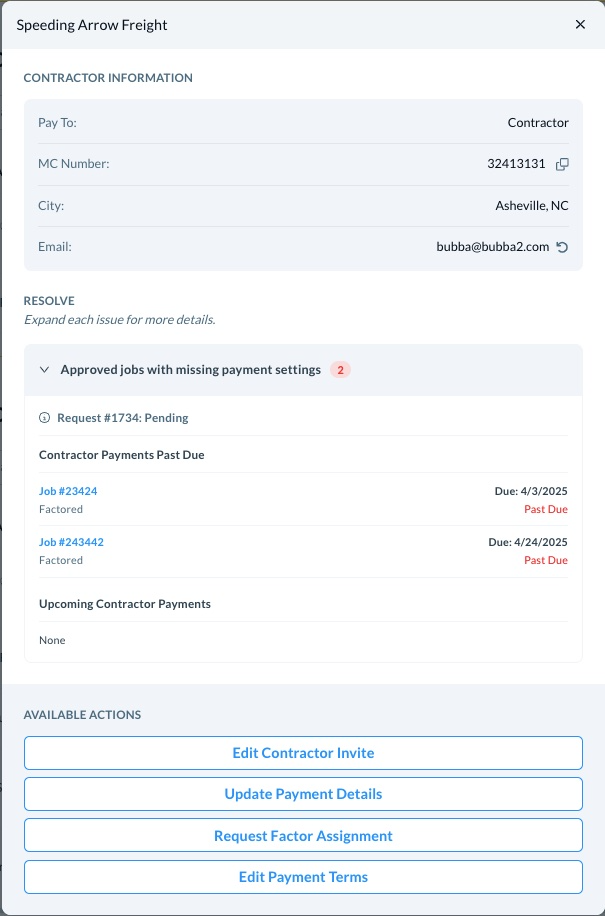The height and width of the screenshot is (916, 605).
Task: Close the Speeding Arrow Freight dialog
Action: tap(580, 25)
